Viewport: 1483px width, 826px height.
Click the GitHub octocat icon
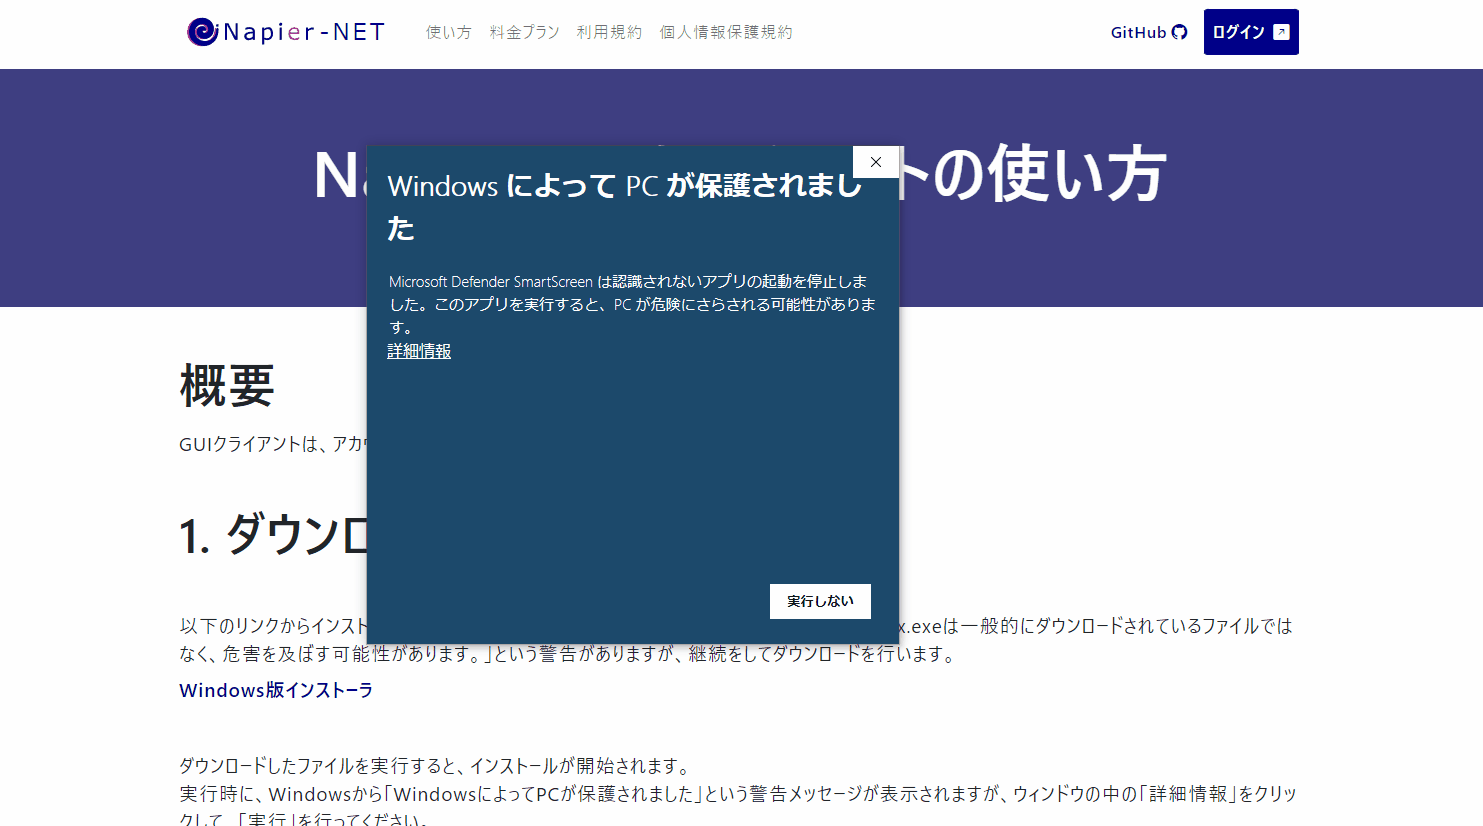point(1179,32)
